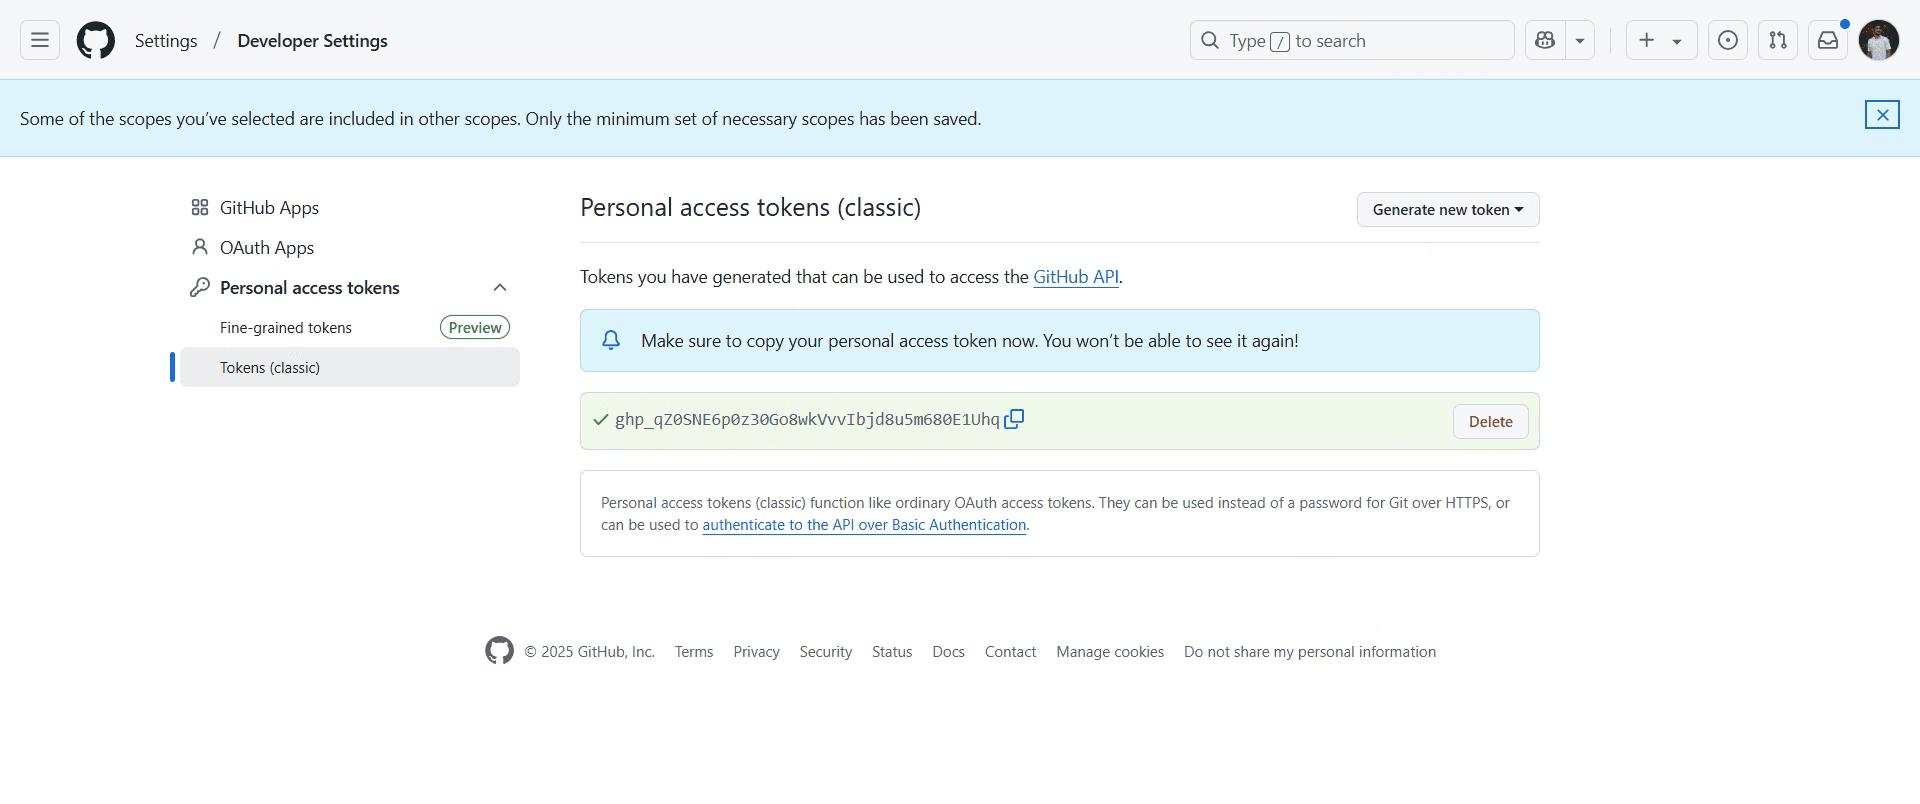Open the Basic Authentication docs link
Screen dimensions: 1920x804
(864, 525)
